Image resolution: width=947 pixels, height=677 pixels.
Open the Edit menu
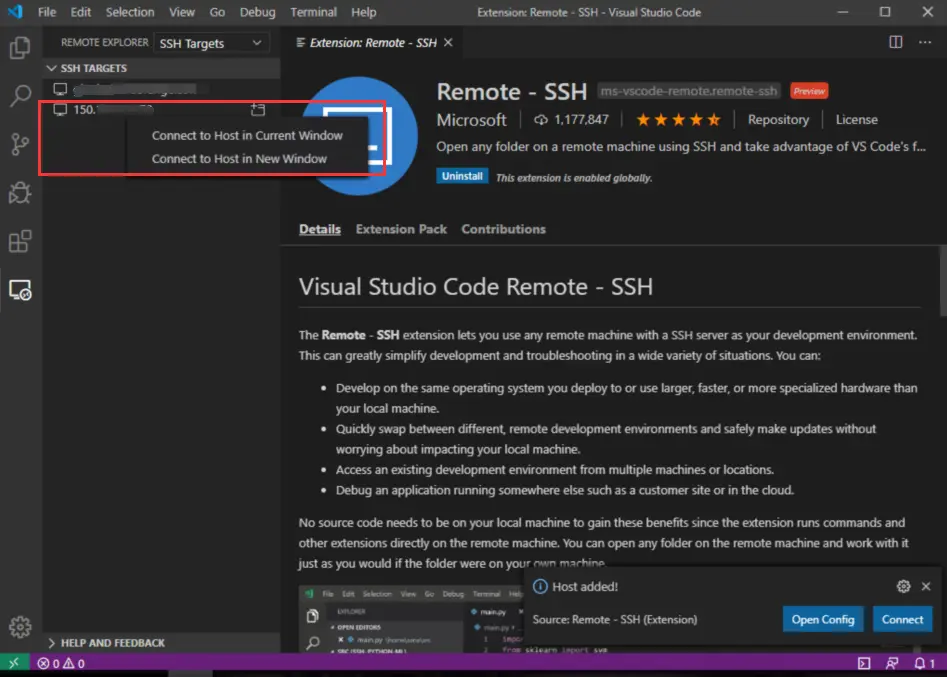pos(80,12)
